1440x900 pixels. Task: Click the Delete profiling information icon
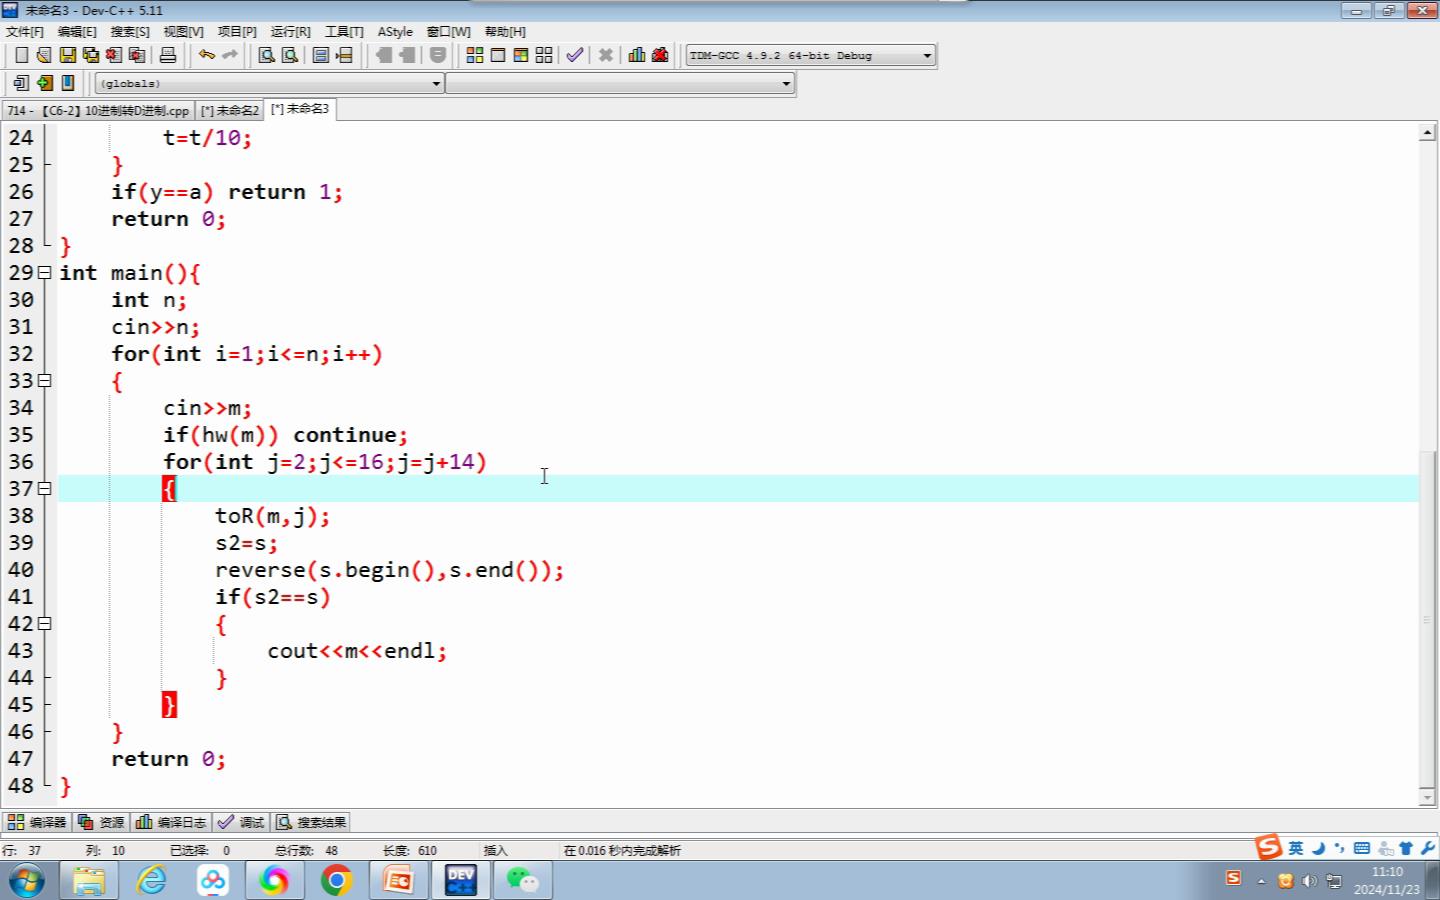(660, 55)
